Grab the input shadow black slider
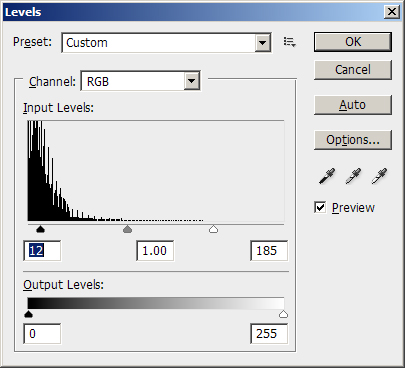405x368 pixels. 40,229
